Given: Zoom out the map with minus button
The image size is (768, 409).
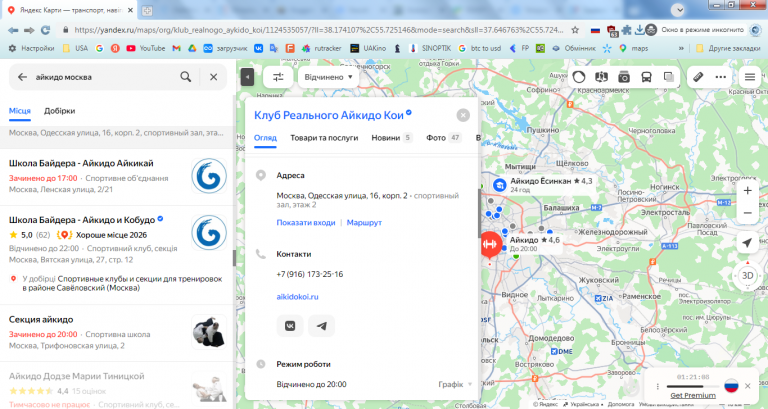Looking at the screenshot, I should tap(747, 213).
